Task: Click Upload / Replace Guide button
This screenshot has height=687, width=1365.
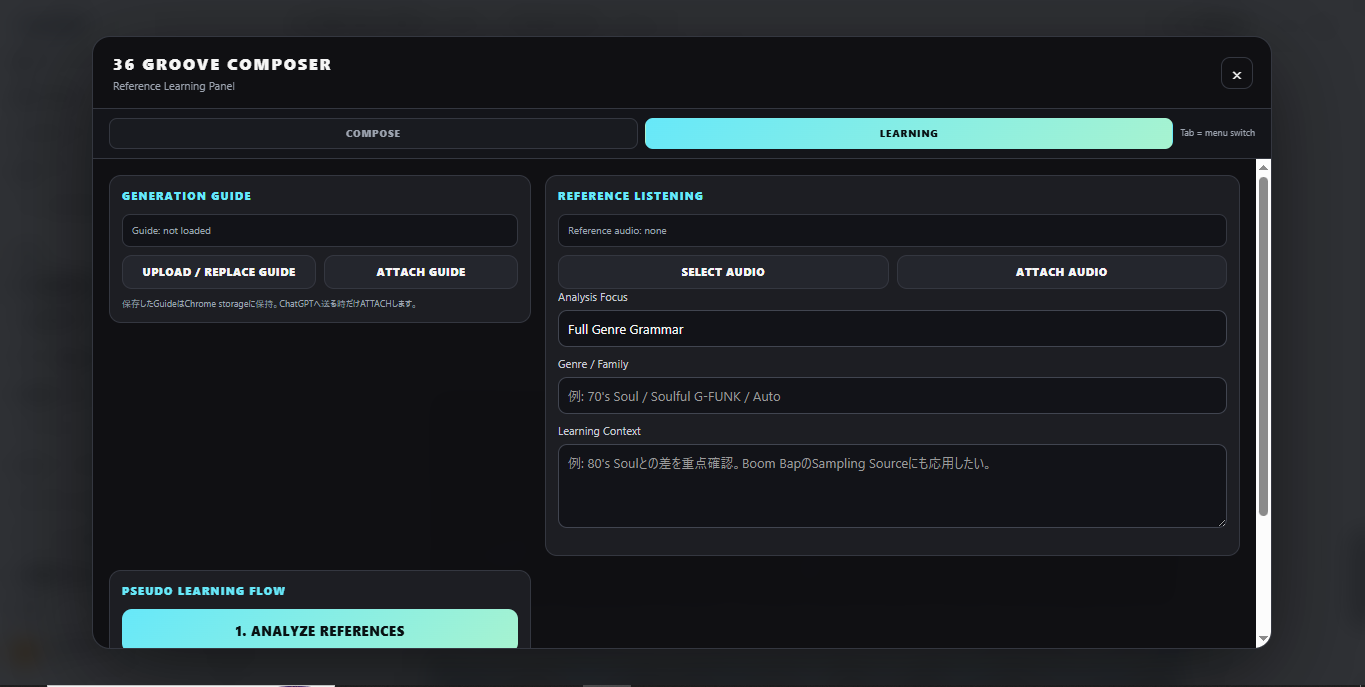Action: (x=219, y=272)
